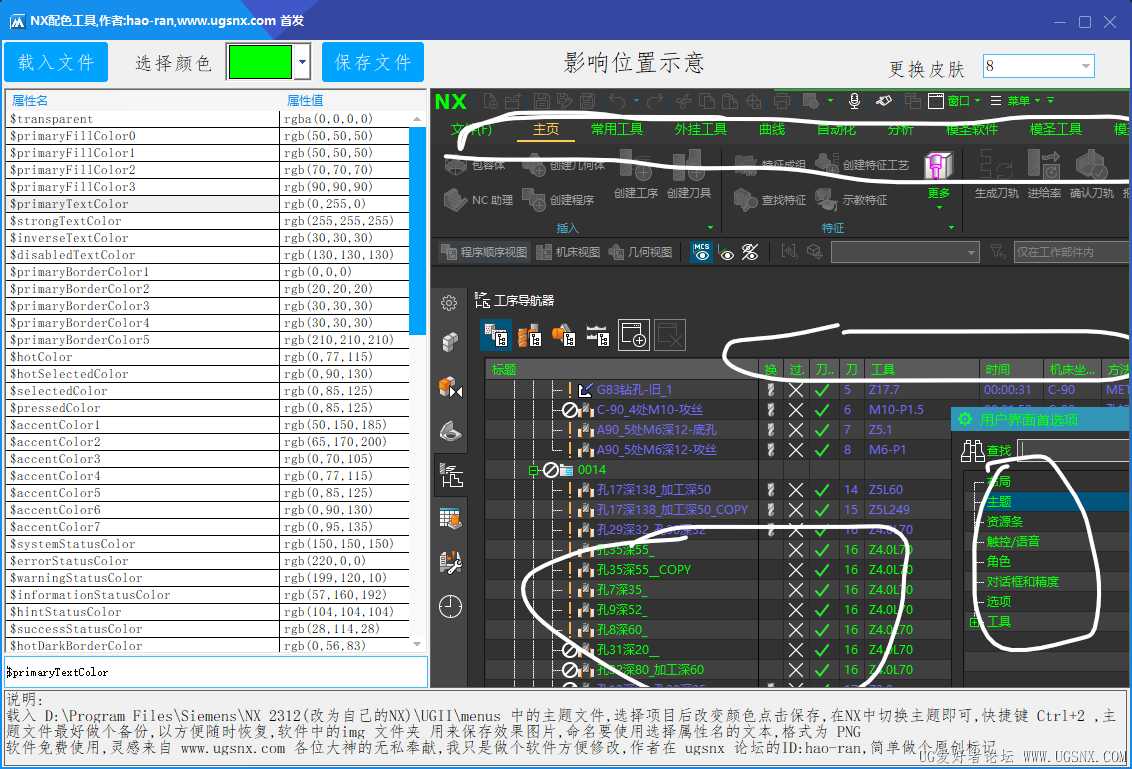The height and width of the screenshot is (769, 1132).
Task: Switch to the 外挂工具 ribbon tab
Action: (700, 129)
